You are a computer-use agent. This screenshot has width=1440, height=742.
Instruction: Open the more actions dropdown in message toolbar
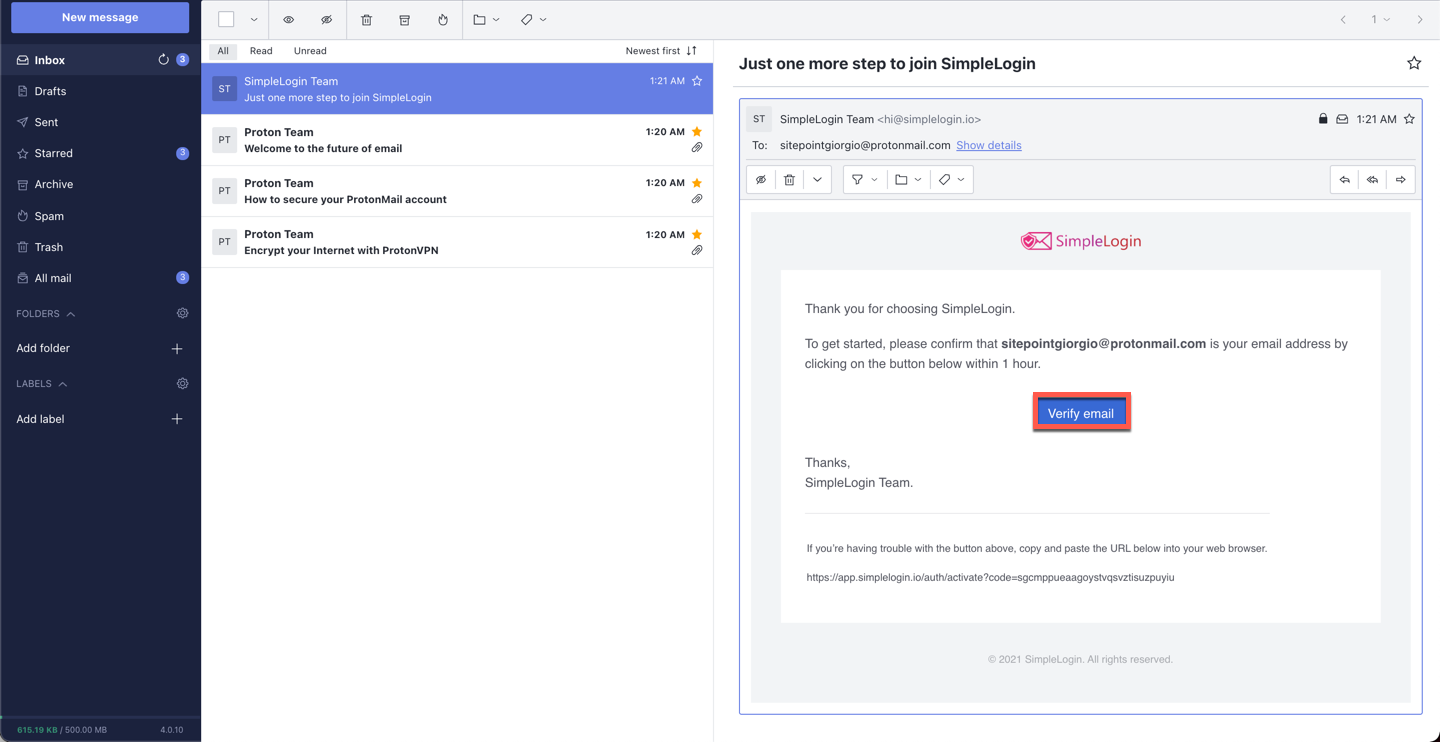[817, 180]
